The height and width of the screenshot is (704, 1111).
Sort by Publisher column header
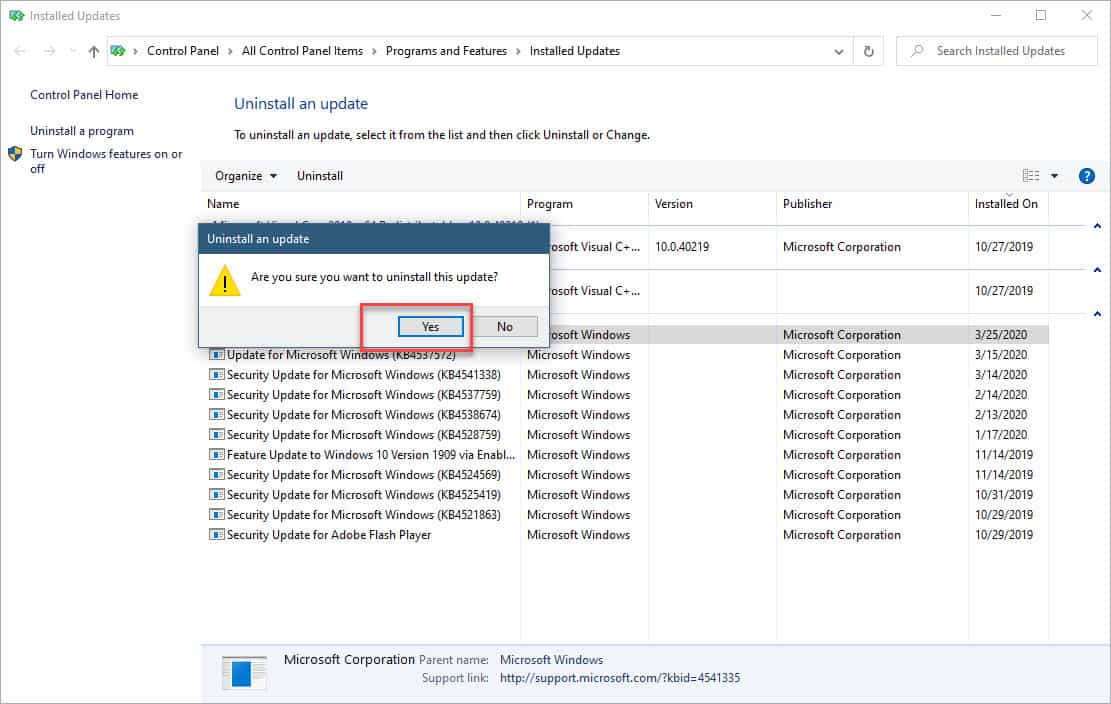872,204
